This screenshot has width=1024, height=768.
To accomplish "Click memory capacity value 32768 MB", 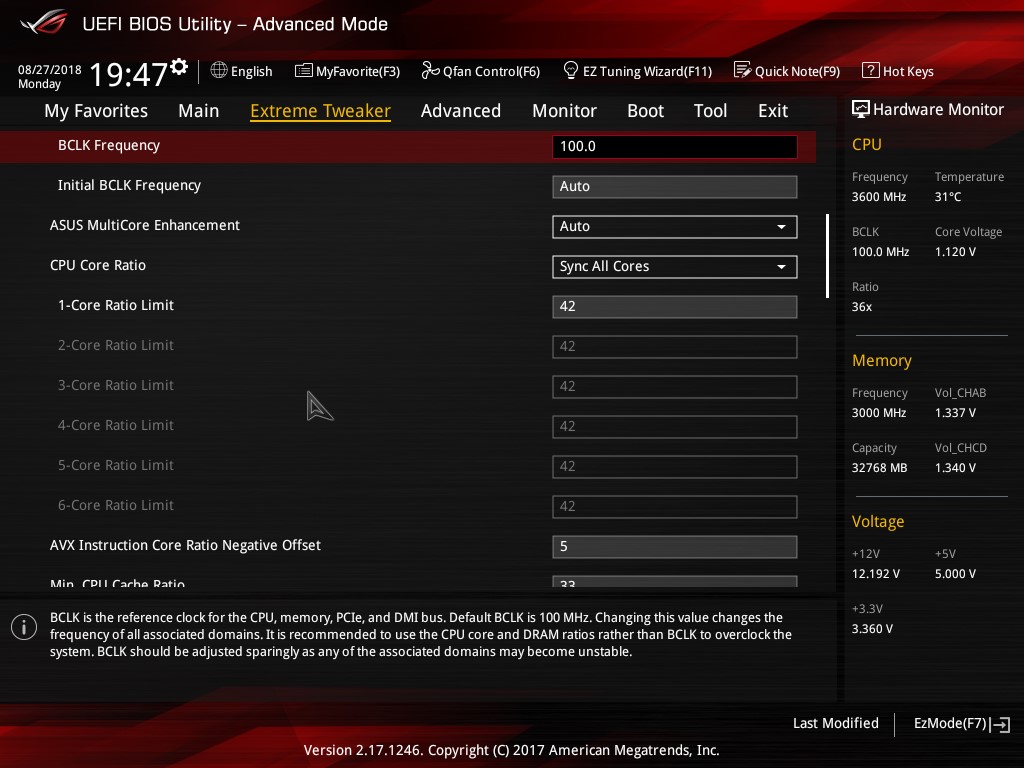I will click(x=880, y=468).
